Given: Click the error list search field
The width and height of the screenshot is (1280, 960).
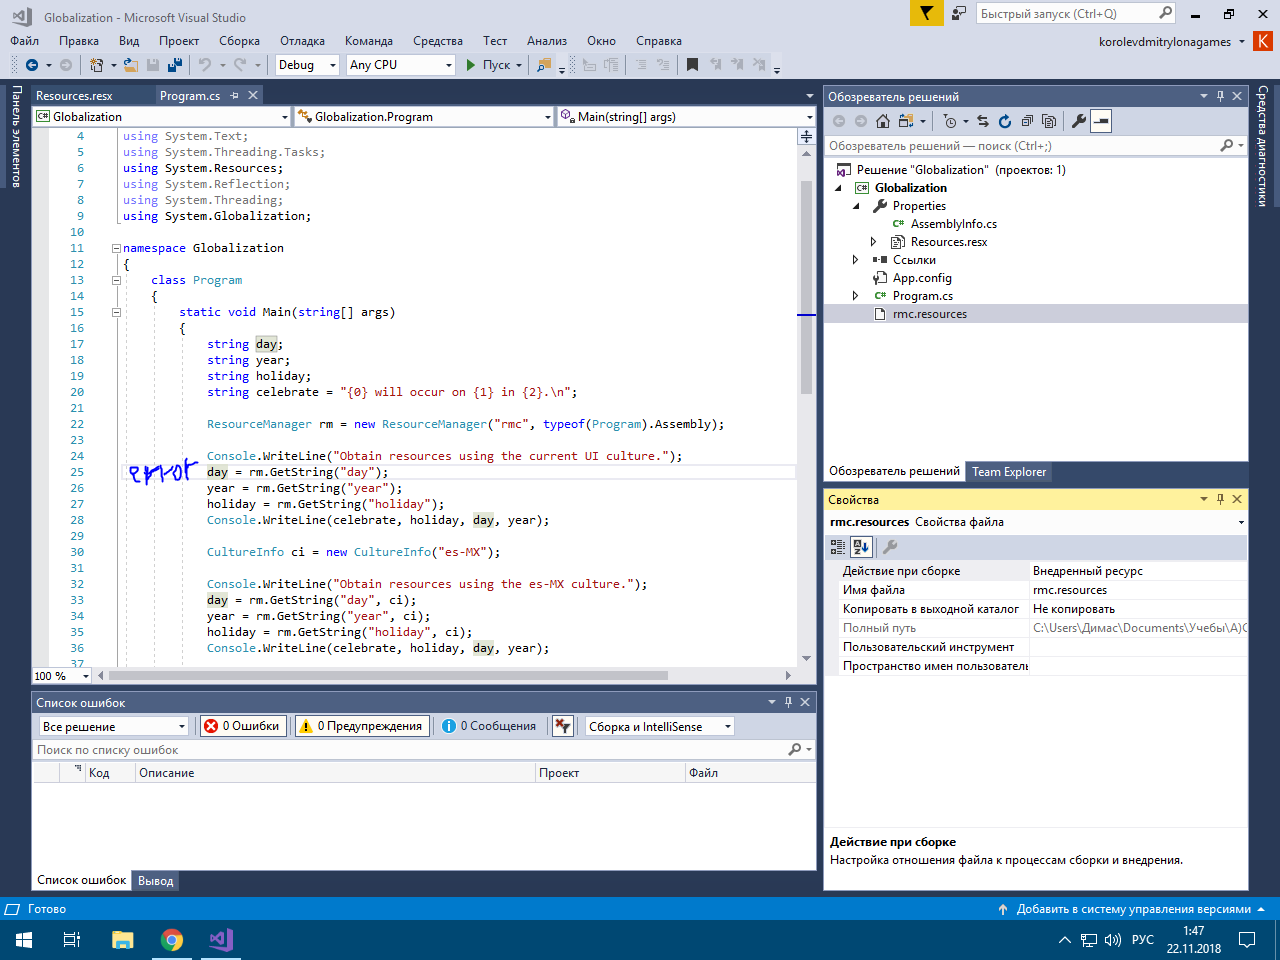Looking at the screenshot, I should [x=424, y=750].
